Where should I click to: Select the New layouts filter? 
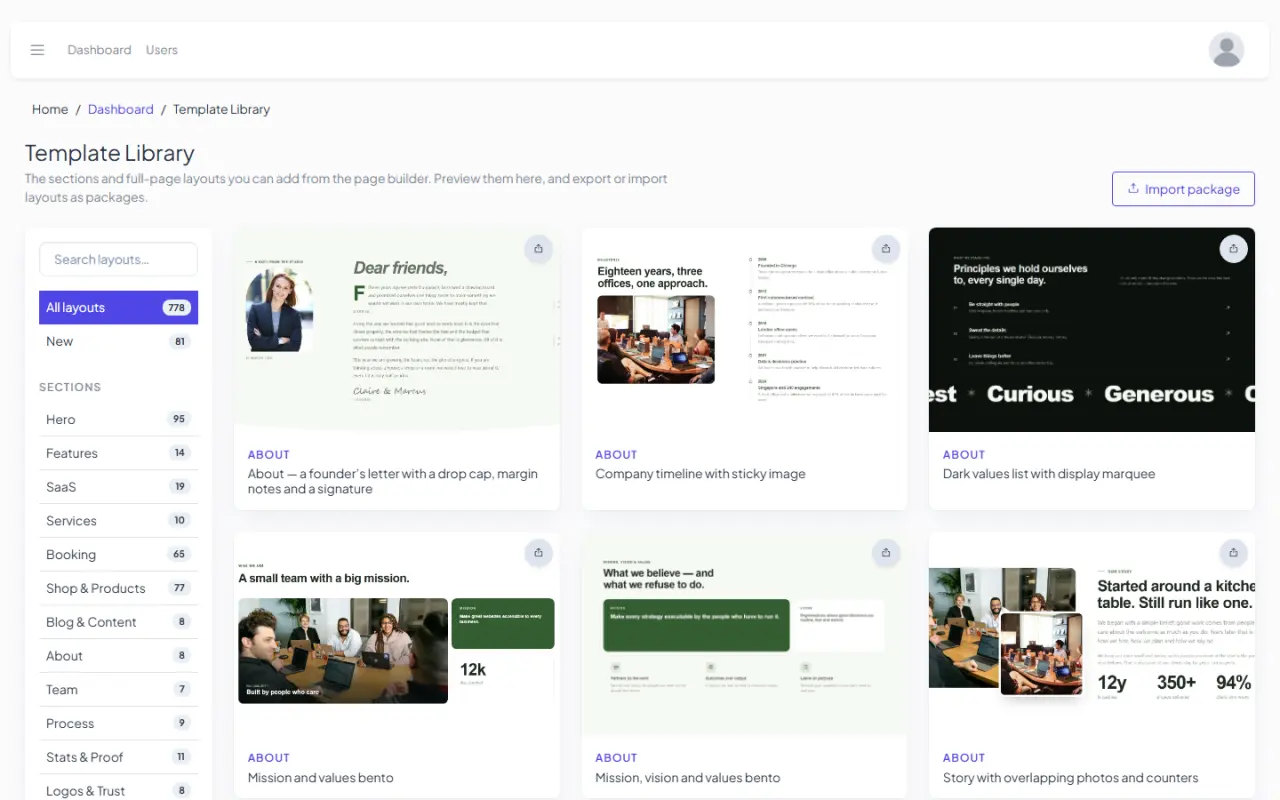point(118,341)
